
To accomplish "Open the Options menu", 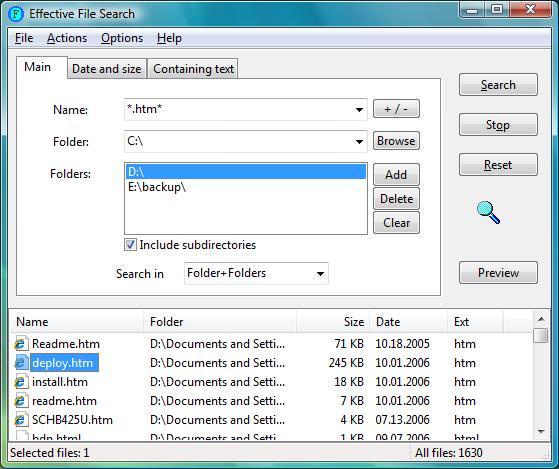I will click(122, 38).
